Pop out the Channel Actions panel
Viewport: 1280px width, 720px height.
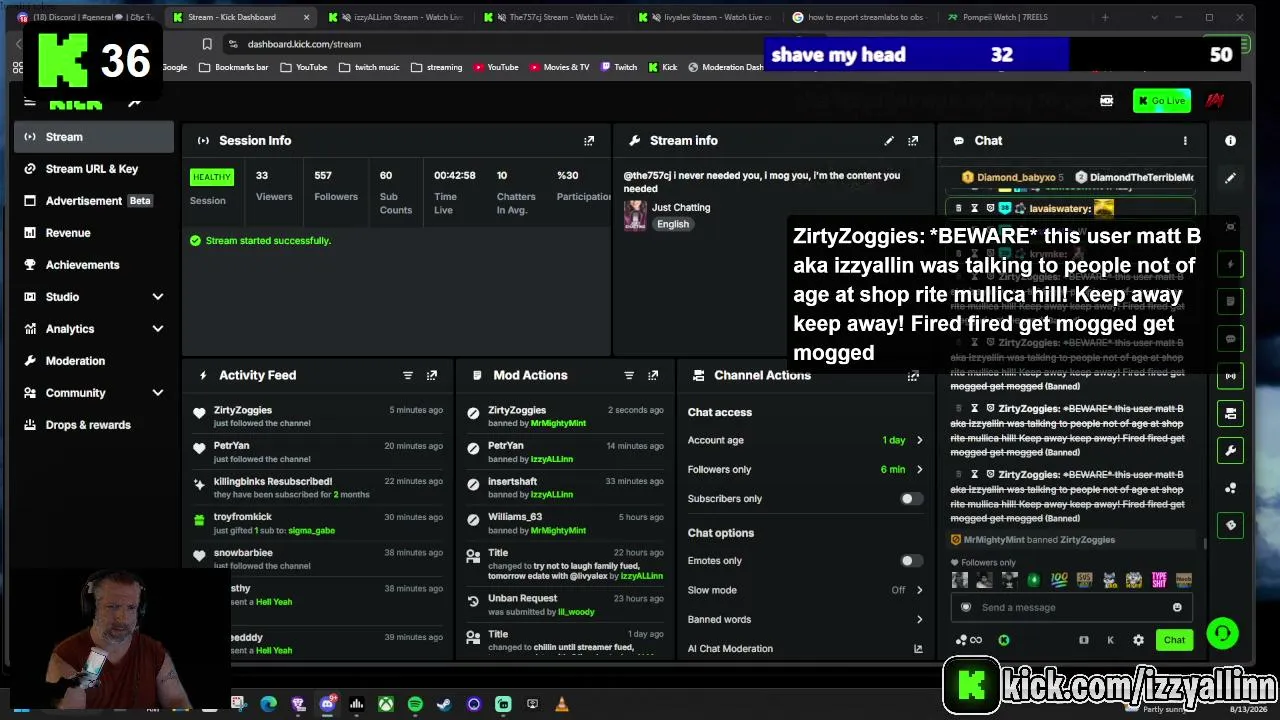[913, 375]
